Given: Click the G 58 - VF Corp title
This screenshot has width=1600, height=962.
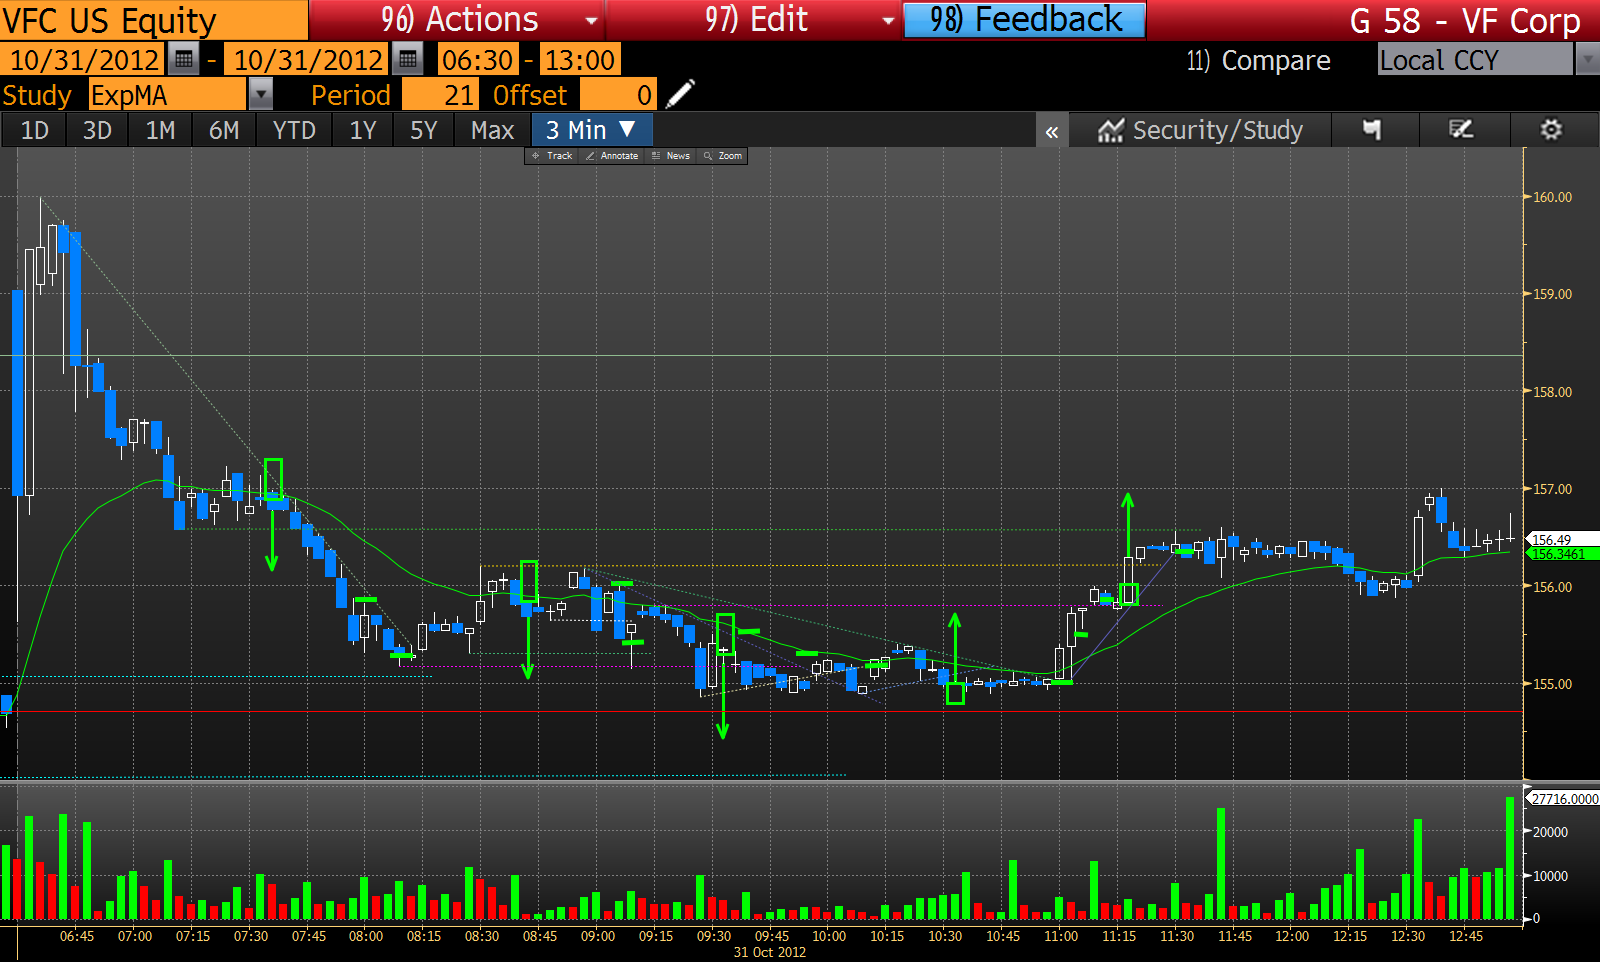Looking at the screenshot, I should pyautogui.click(x=1464, y=20).
